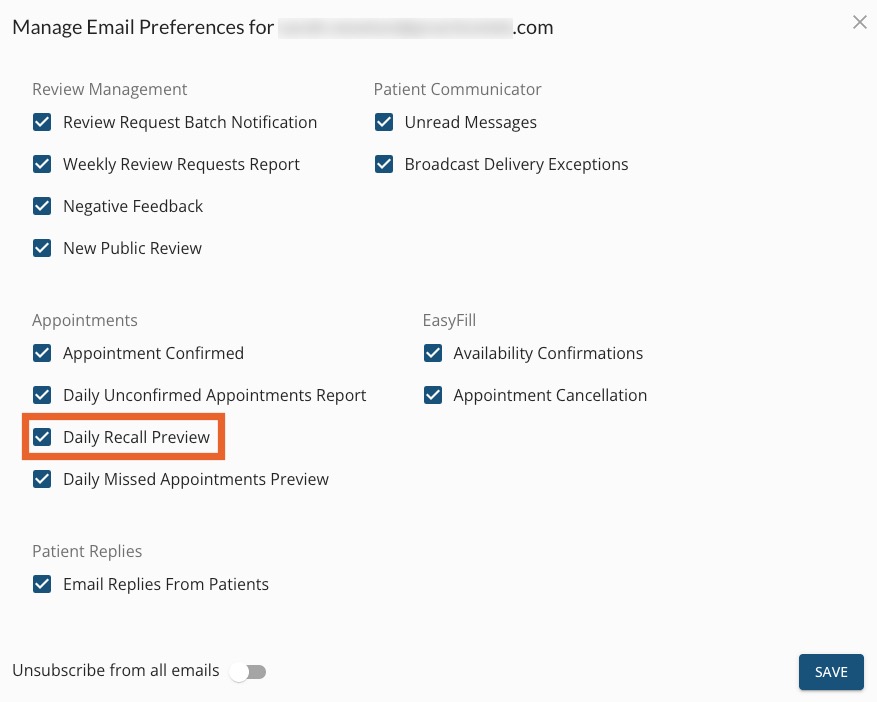
Task: Click the SAVE button
Action: pyautogui.click(x=831, y=671)
